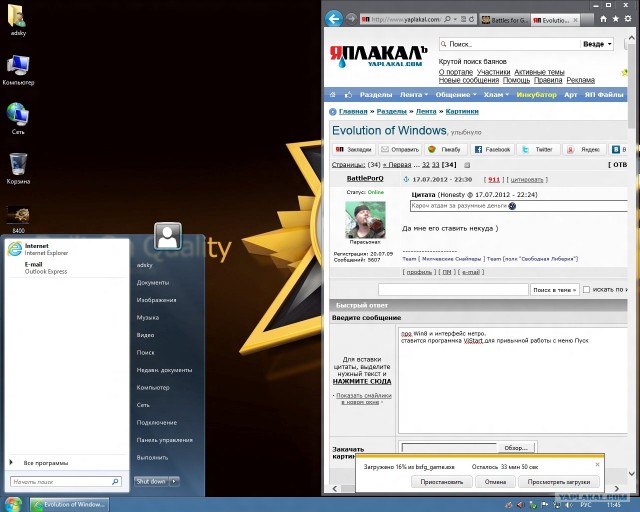This screenshot has height=512, width=640.
Task: Click the НАЖМИТЕ СЮДА quote link
Action: coord(362,381)
